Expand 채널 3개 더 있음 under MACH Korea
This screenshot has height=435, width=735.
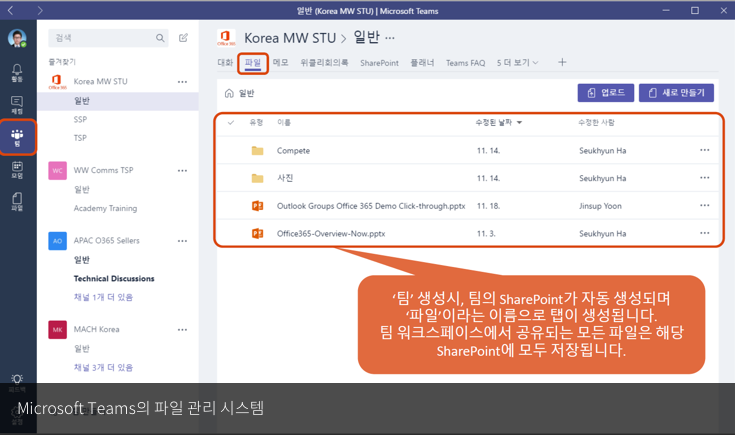coord(103,368)
